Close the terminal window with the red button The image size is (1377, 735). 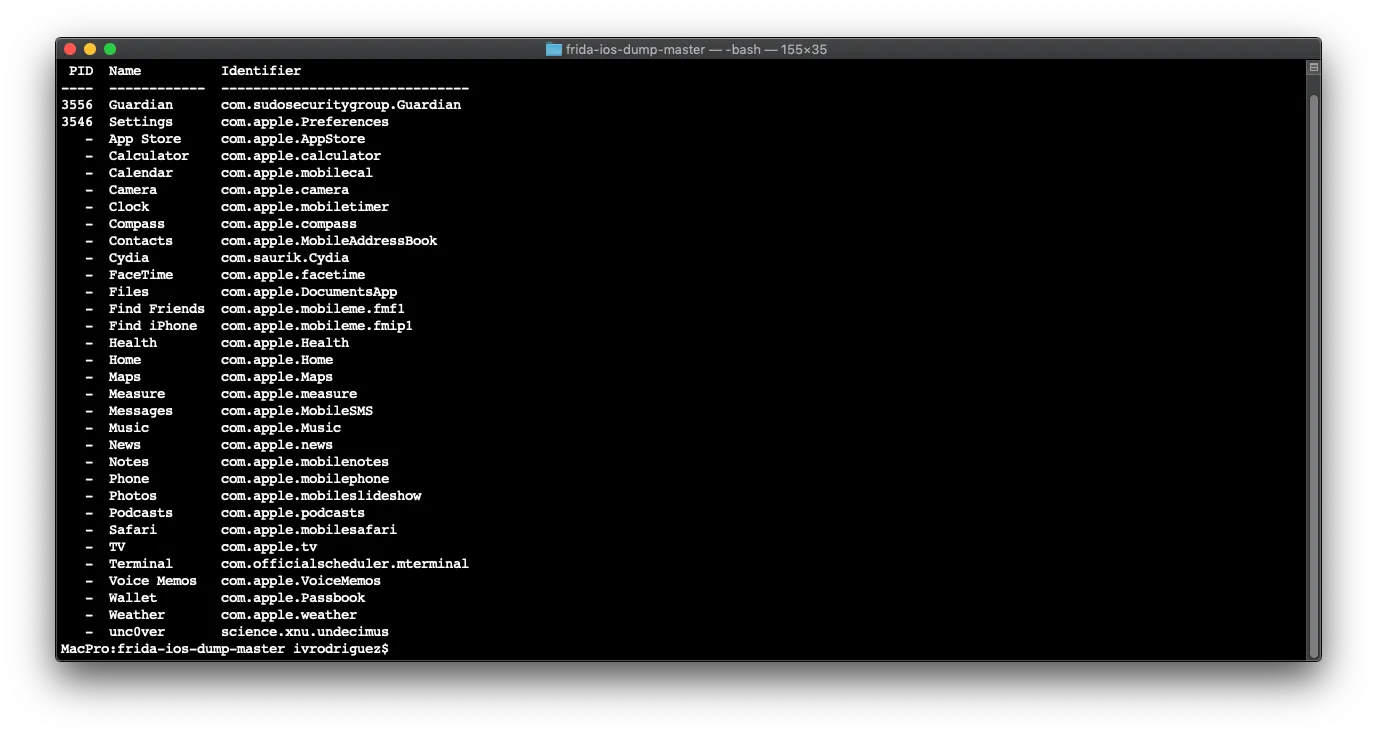point(70,49)
